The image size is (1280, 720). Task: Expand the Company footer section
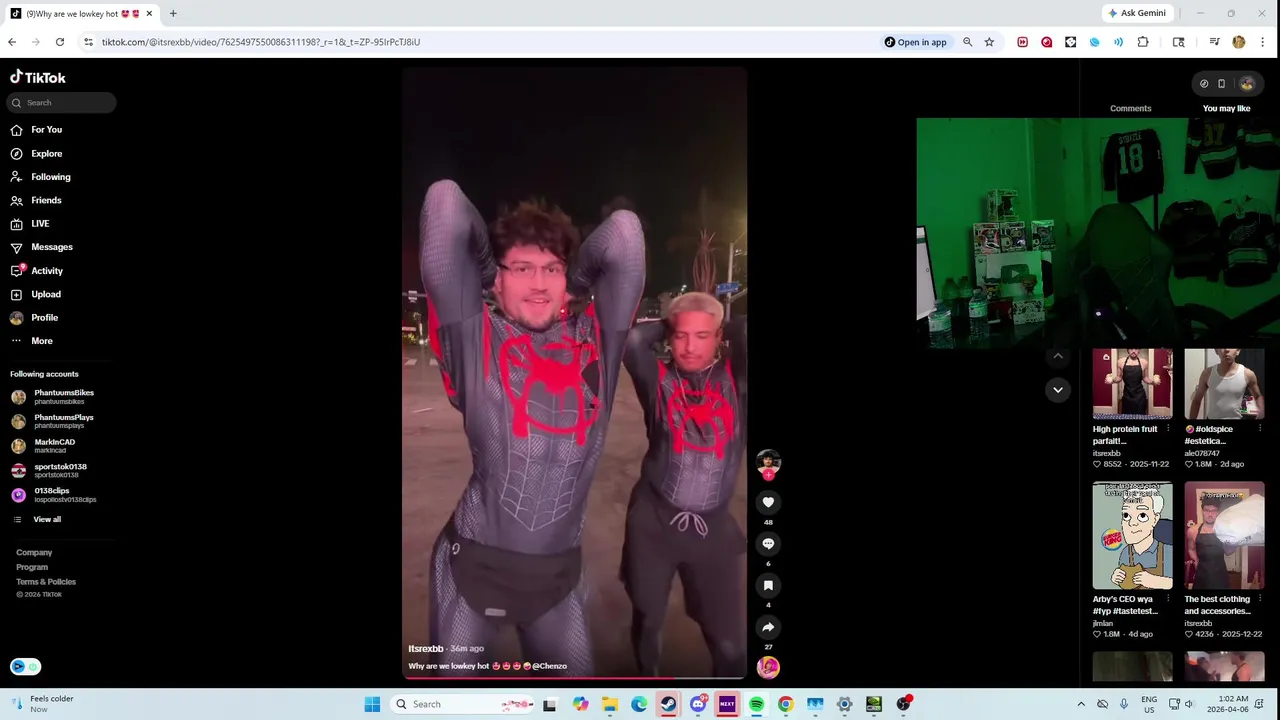coord(34,552)
